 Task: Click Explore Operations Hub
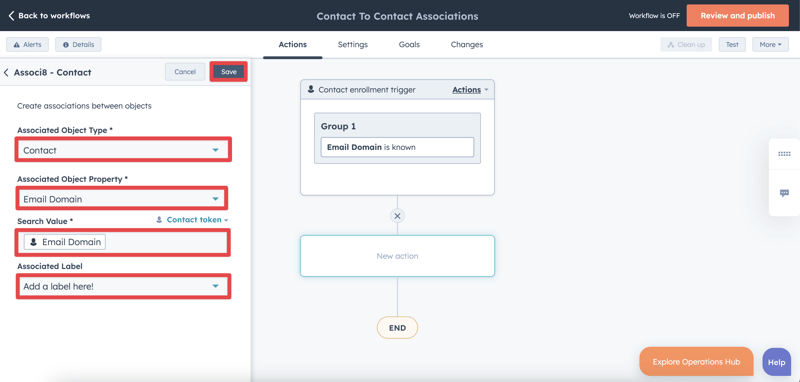(696, 362)
